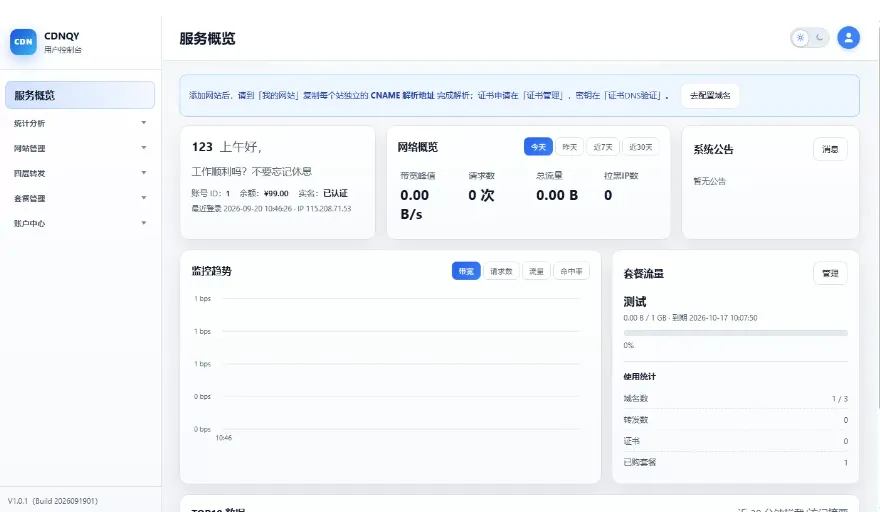Expand the 网站管理 sidebar menu
The image size is (880, 512).
[80, 148]
